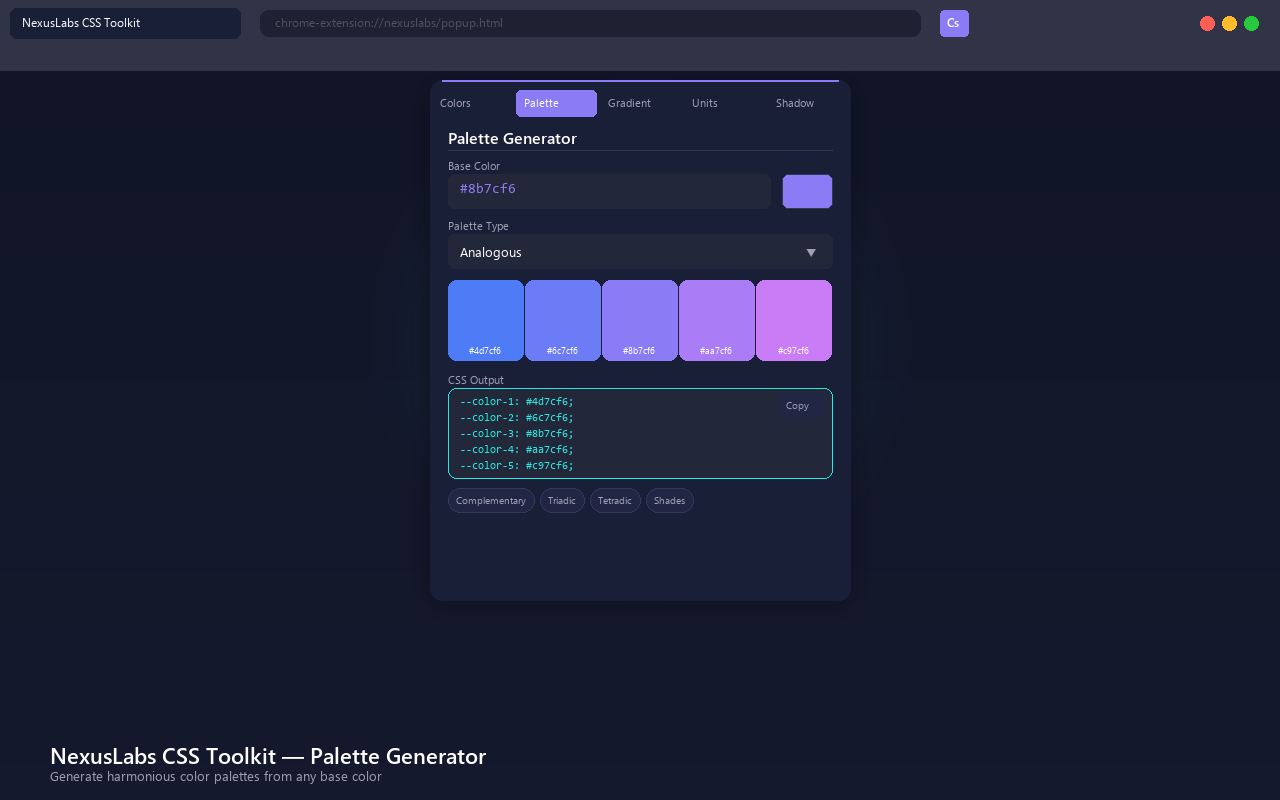Click the red window close button
The width and height of the screenshot is (1280, 800).
point(1208,23)
